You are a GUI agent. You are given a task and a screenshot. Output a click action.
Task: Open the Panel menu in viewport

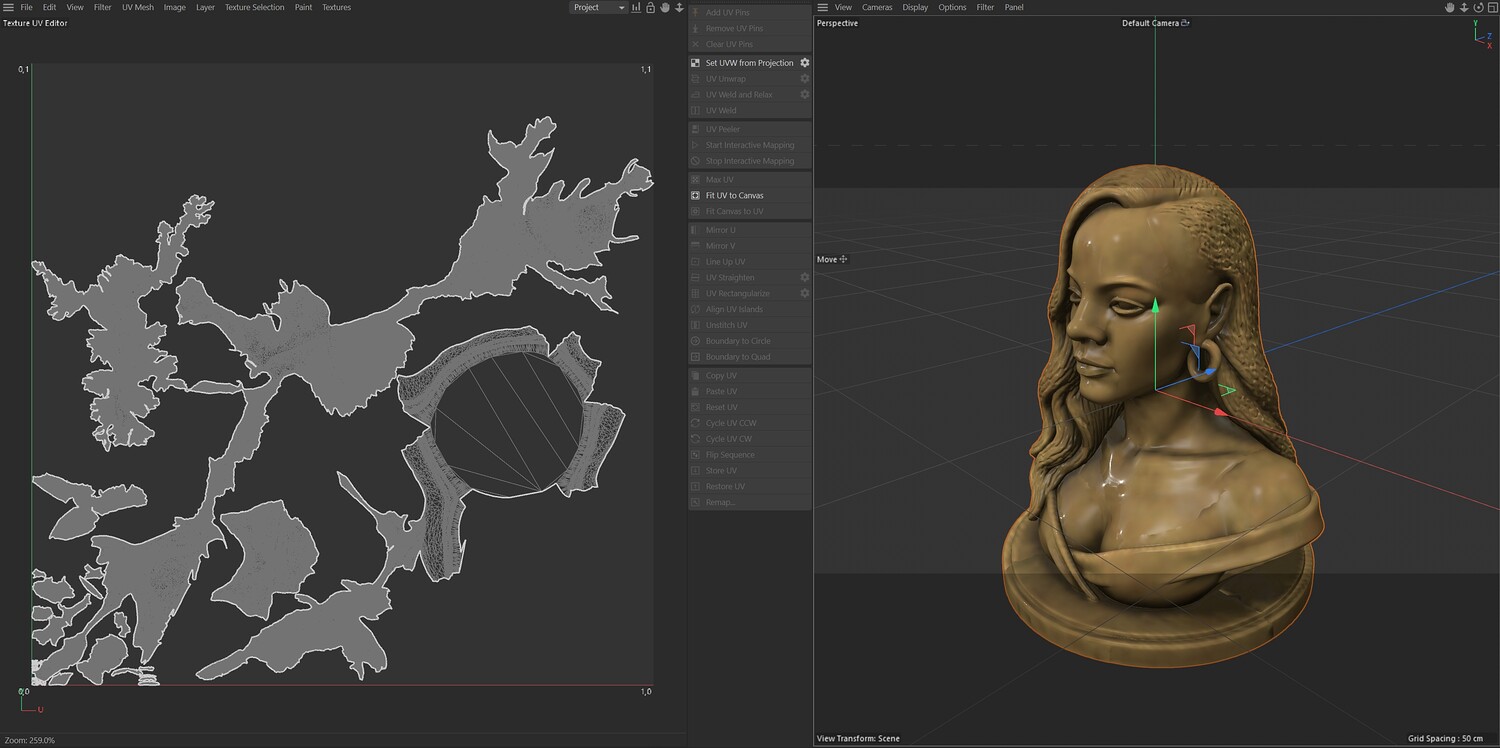[x=1014, y=7]
